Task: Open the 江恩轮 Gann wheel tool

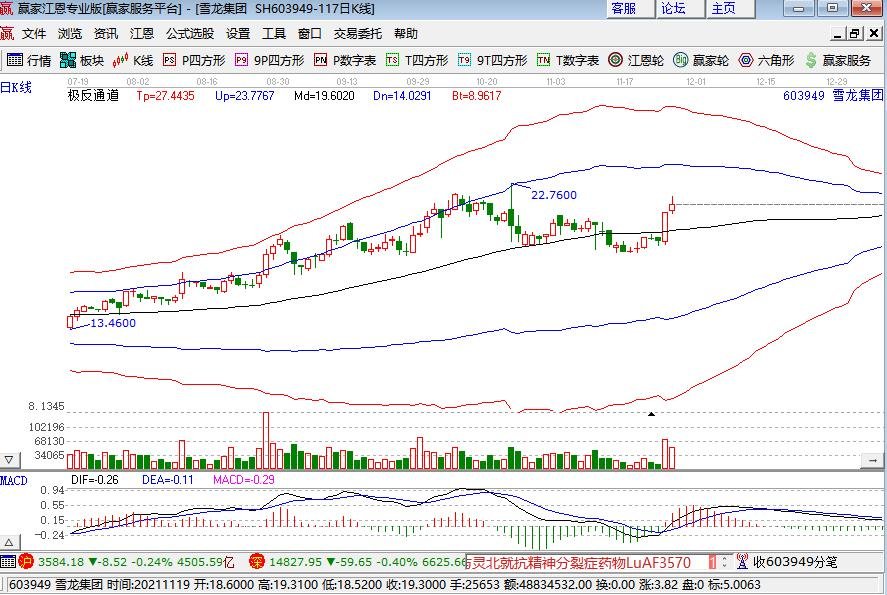Action: point(636,60)
